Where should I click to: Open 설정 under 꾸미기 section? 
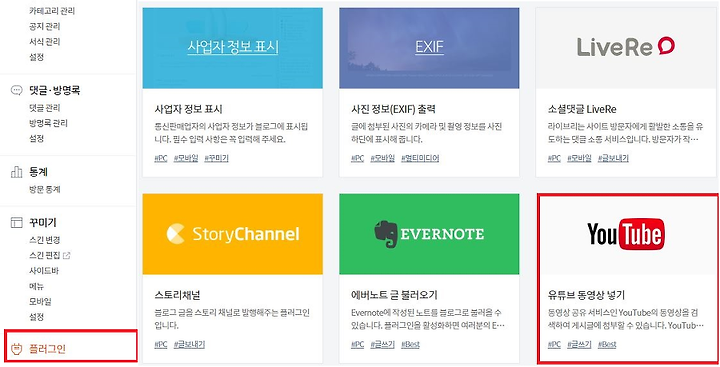36,317
